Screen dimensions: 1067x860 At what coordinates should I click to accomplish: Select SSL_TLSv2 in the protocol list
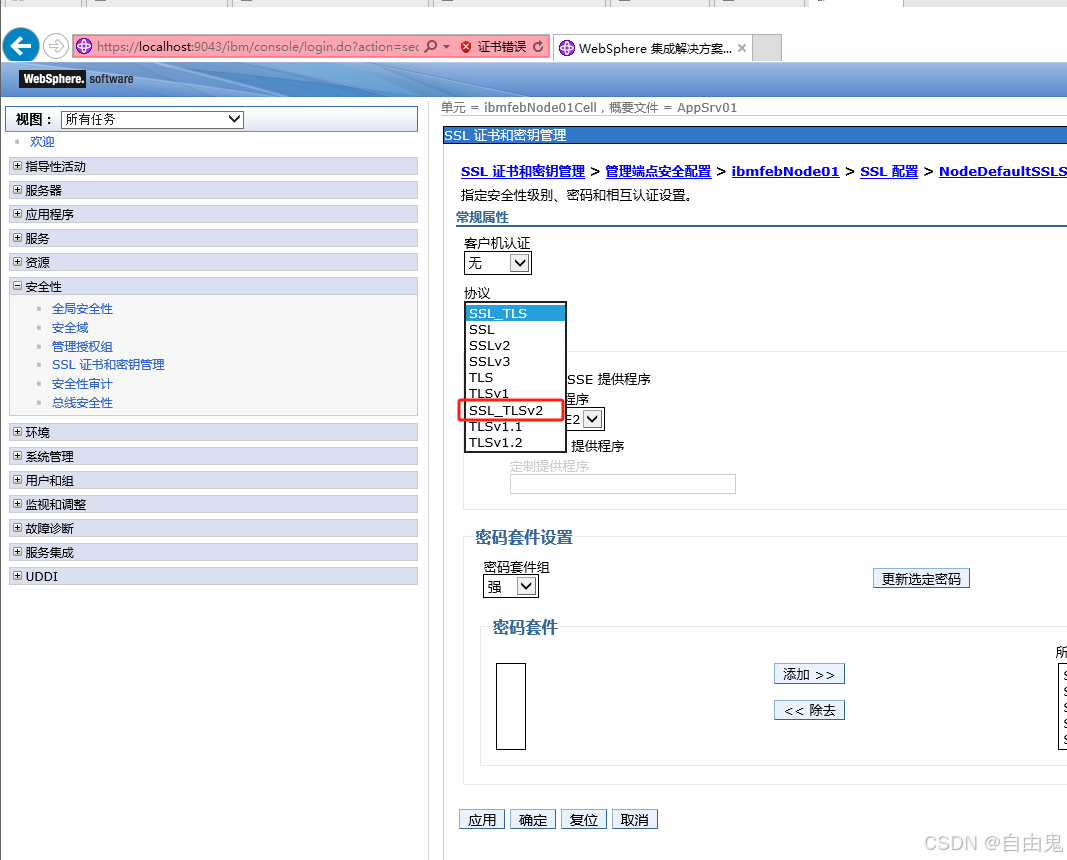pyautogui.click(x=515, y=410)
